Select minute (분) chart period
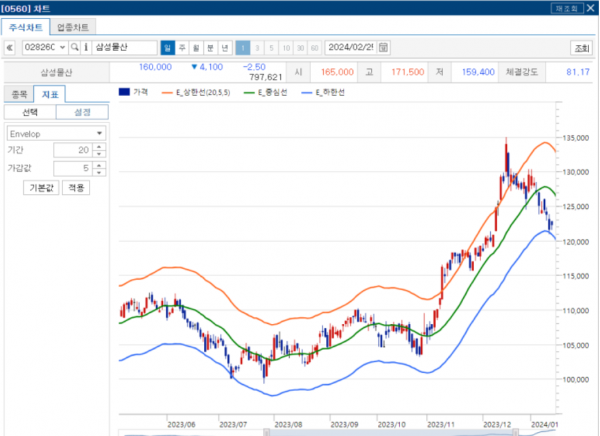The image size is (600, 436). (x=210, y=48)
